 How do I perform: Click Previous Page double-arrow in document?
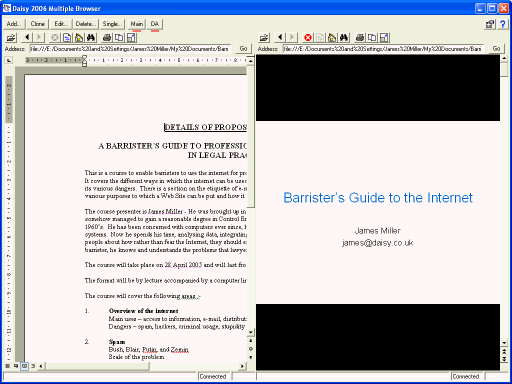[x=251, y=341]
